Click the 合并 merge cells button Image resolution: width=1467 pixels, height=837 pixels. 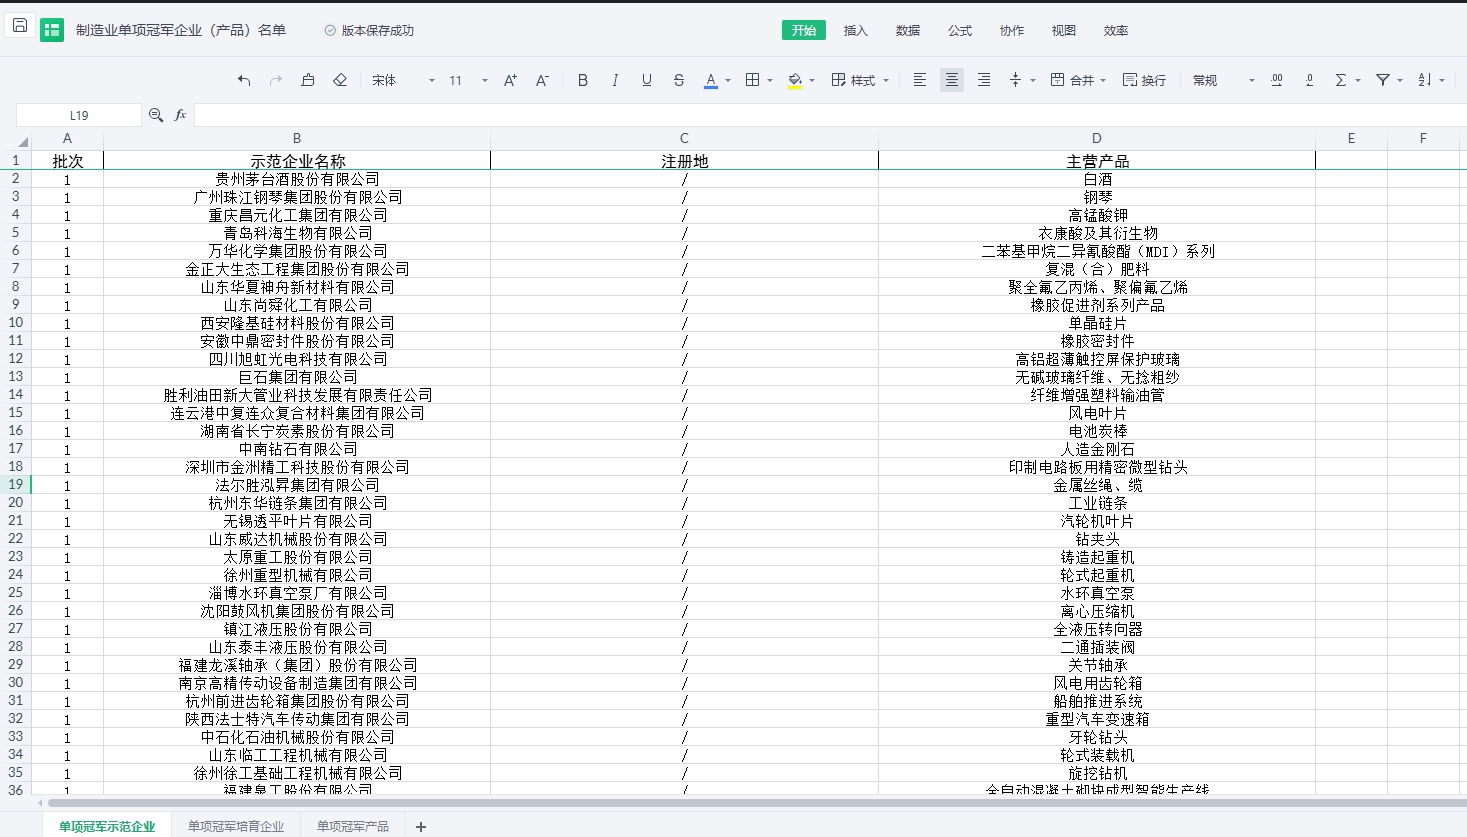(1072, 80)
